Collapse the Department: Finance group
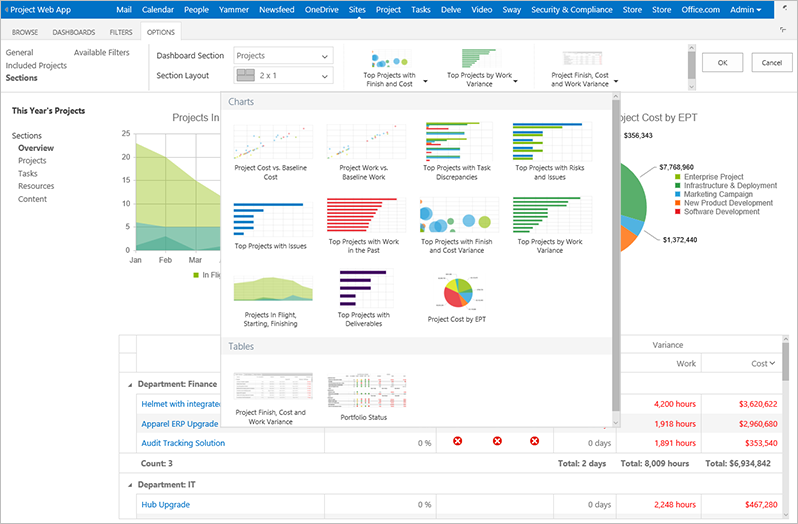The image size is (798, 524). 128,384
